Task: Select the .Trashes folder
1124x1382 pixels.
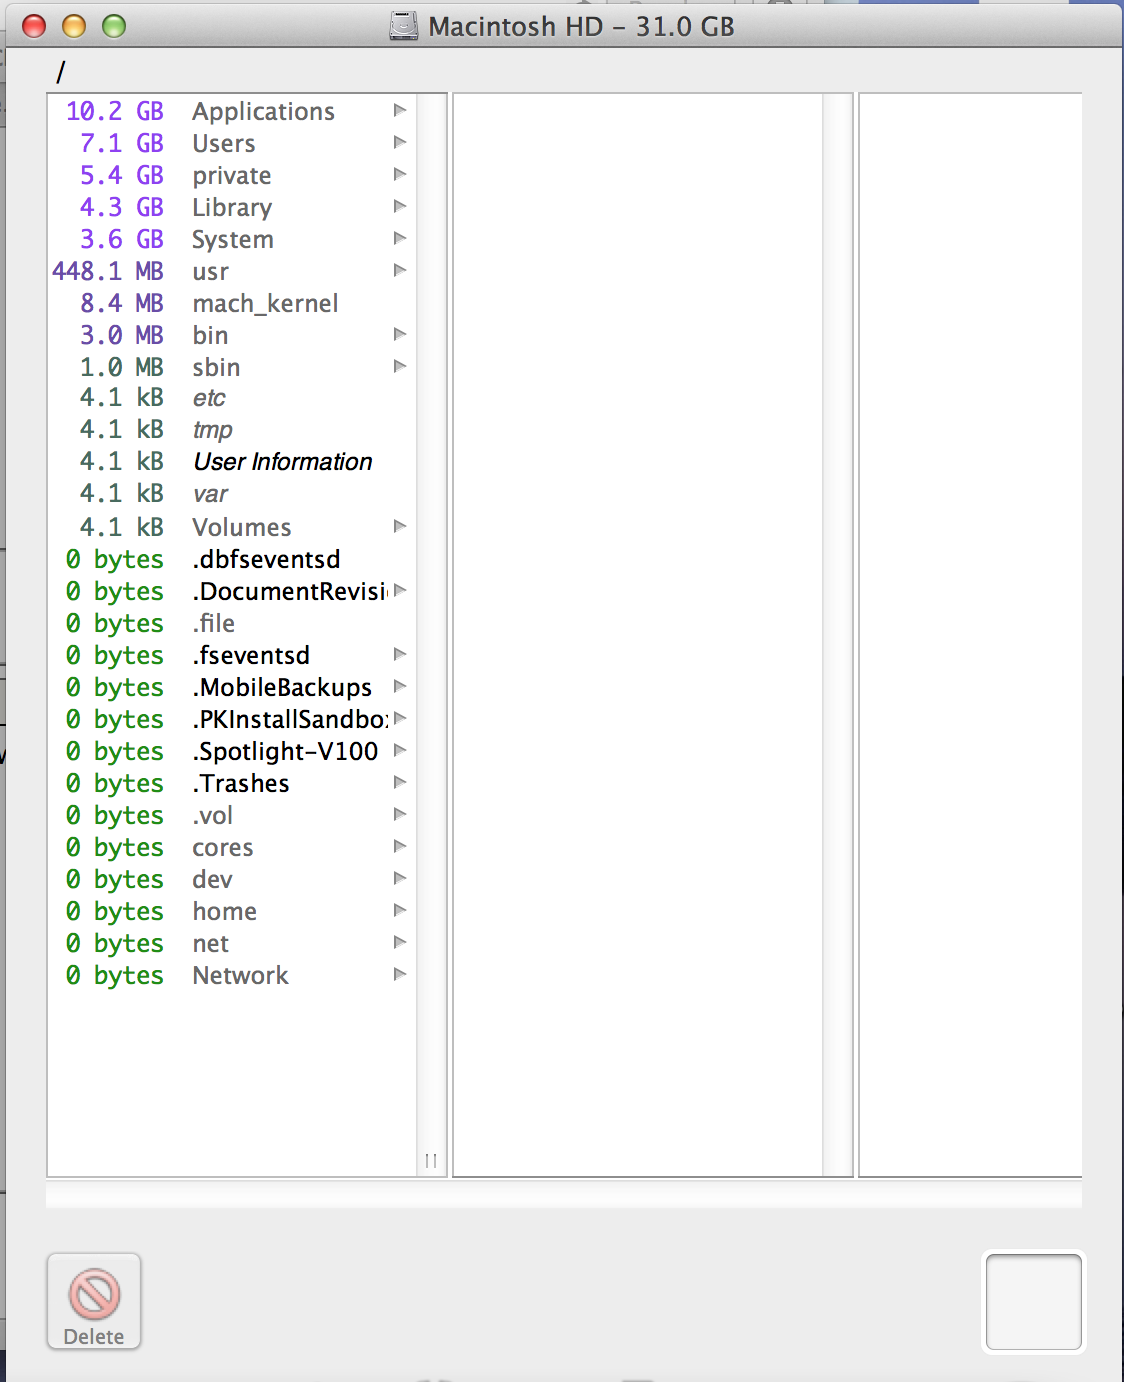Action: [x=241, y=783]
